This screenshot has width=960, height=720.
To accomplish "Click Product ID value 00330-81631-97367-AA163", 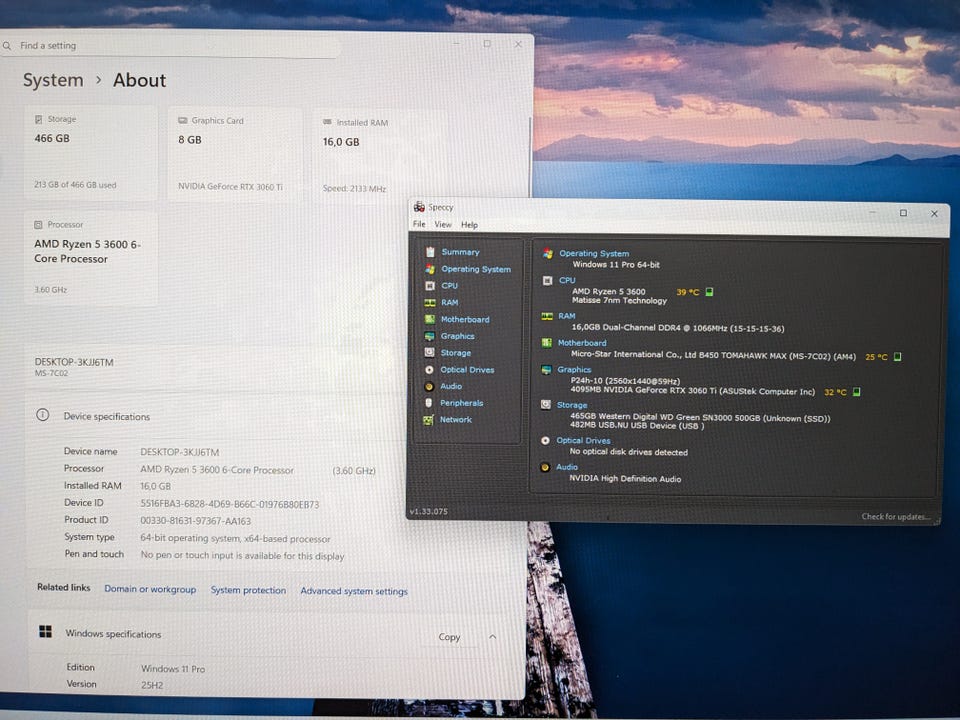I will click(195, 521).
